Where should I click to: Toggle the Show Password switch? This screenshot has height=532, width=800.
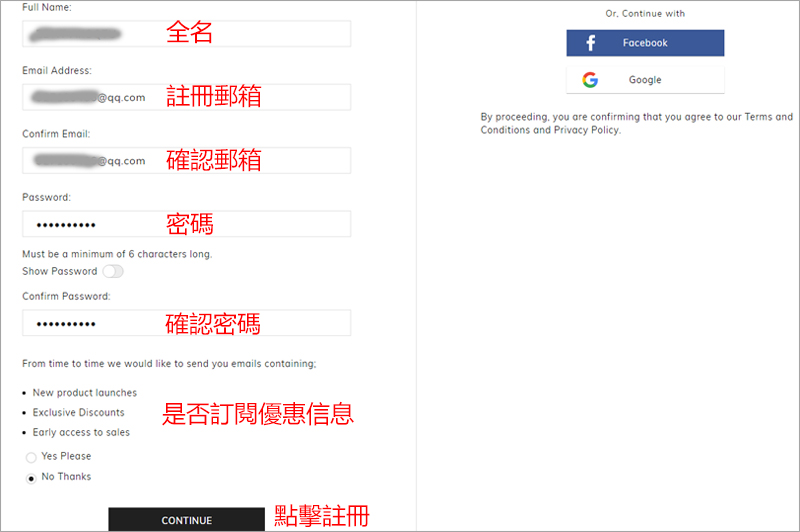113,271
